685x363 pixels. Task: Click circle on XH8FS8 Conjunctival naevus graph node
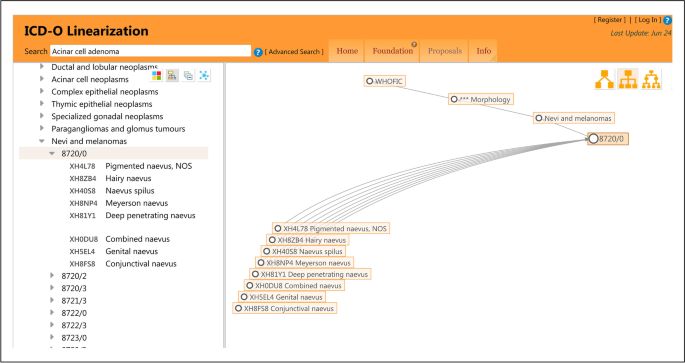(238, 308)
